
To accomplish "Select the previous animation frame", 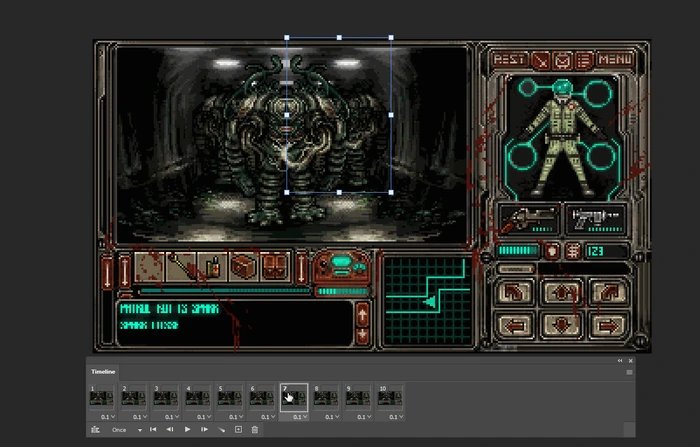I will [x=170, y=429].
